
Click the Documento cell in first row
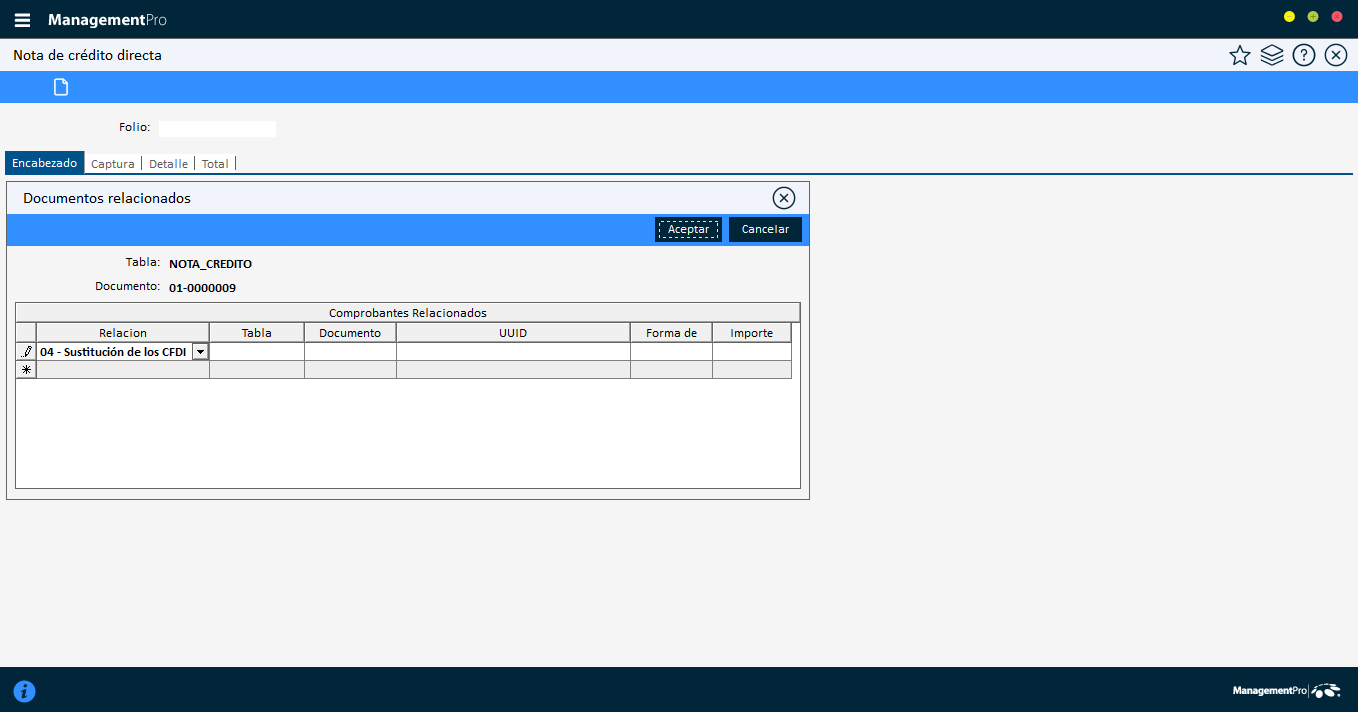350,352
